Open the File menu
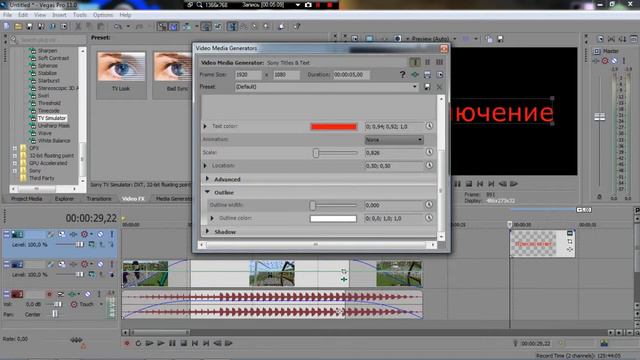This screenshot has width=640, height=360. coord(7,15)
